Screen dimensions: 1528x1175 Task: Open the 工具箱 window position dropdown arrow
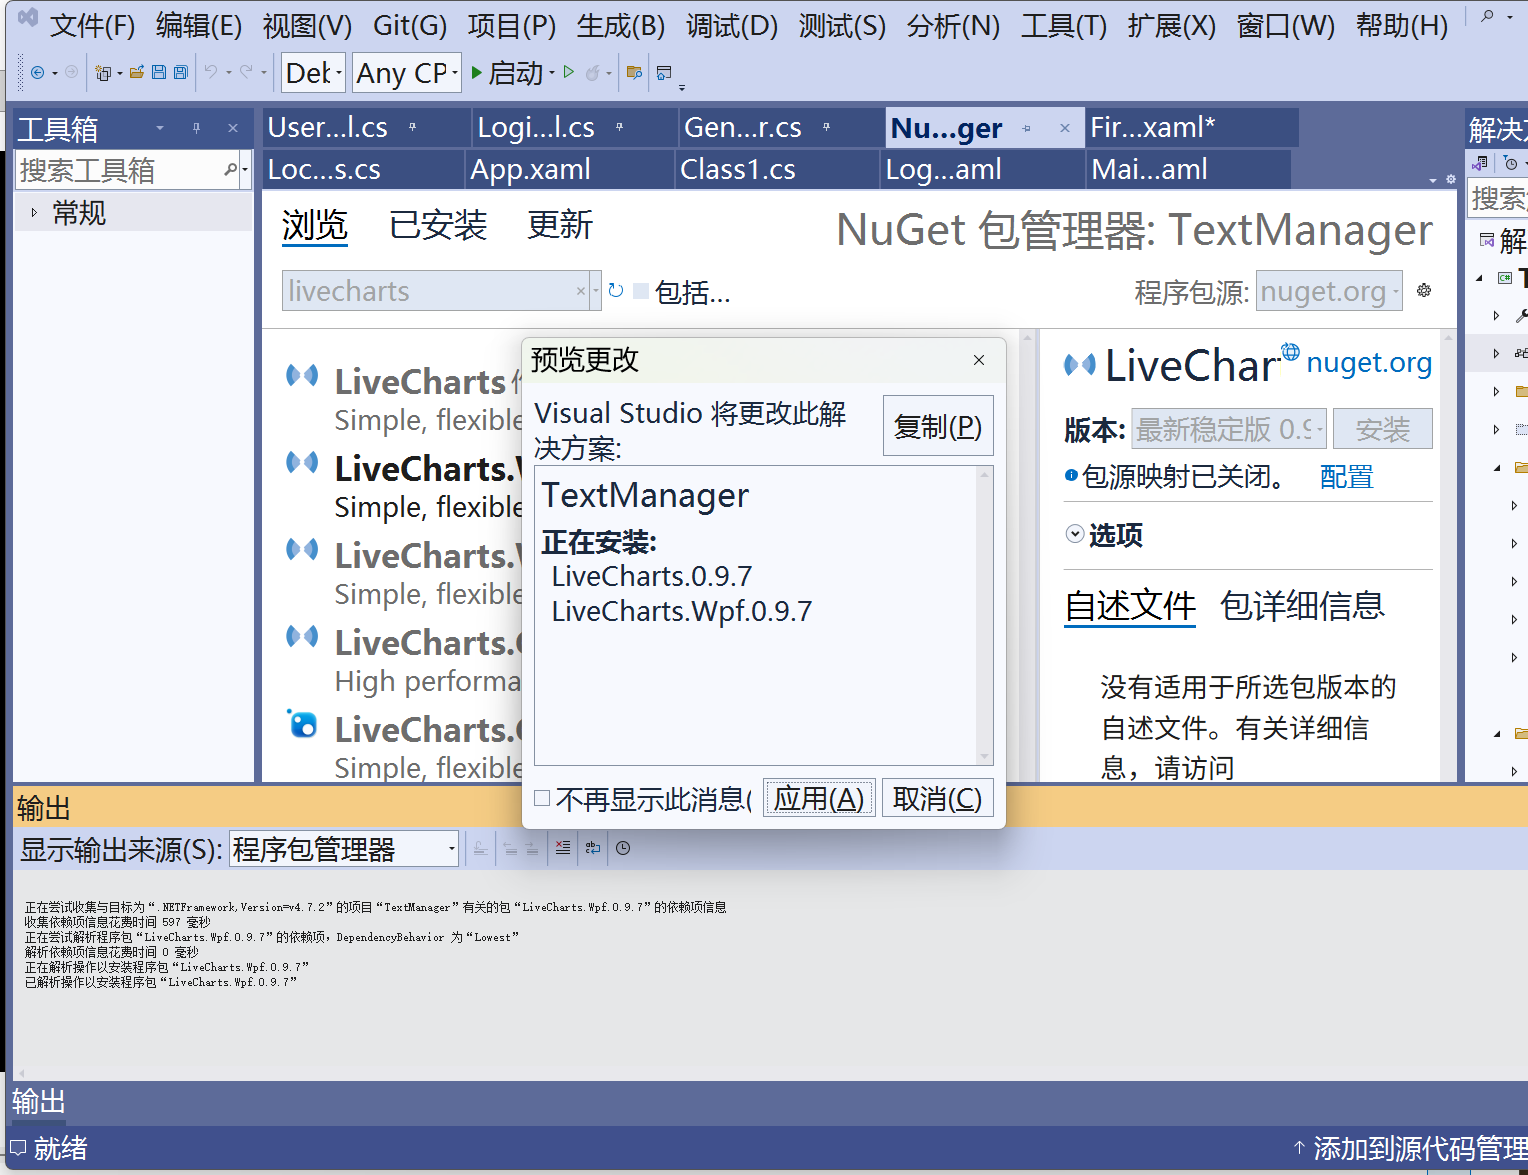[160, 128]
